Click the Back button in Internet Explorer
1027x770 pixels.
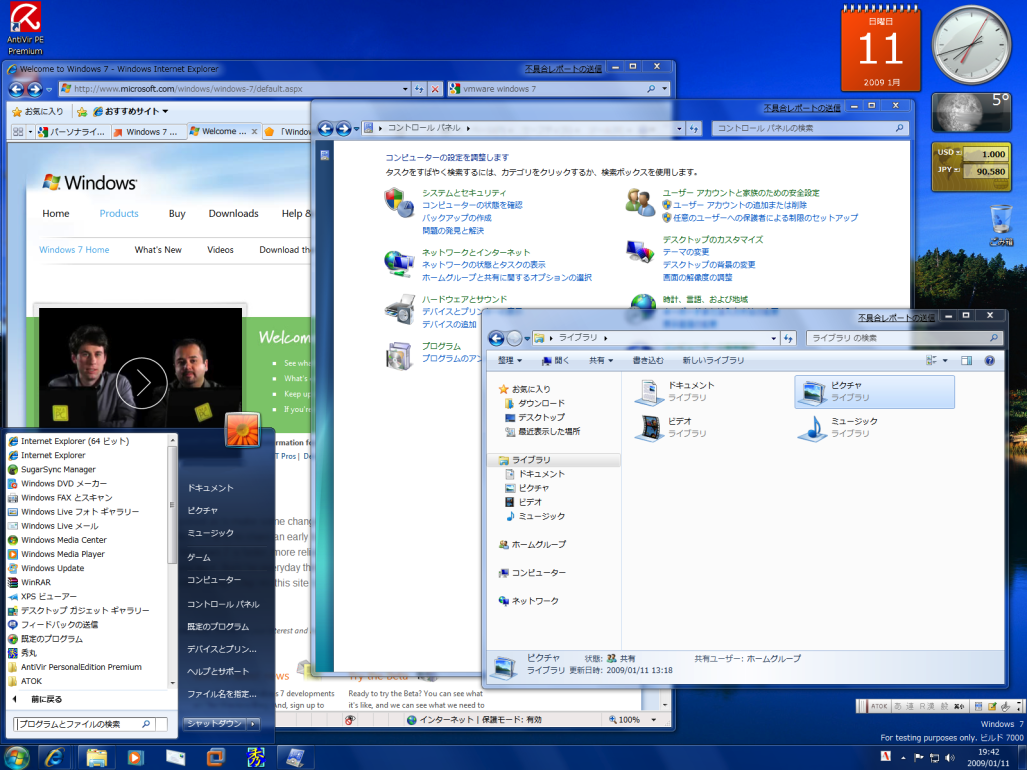[16, 89]
